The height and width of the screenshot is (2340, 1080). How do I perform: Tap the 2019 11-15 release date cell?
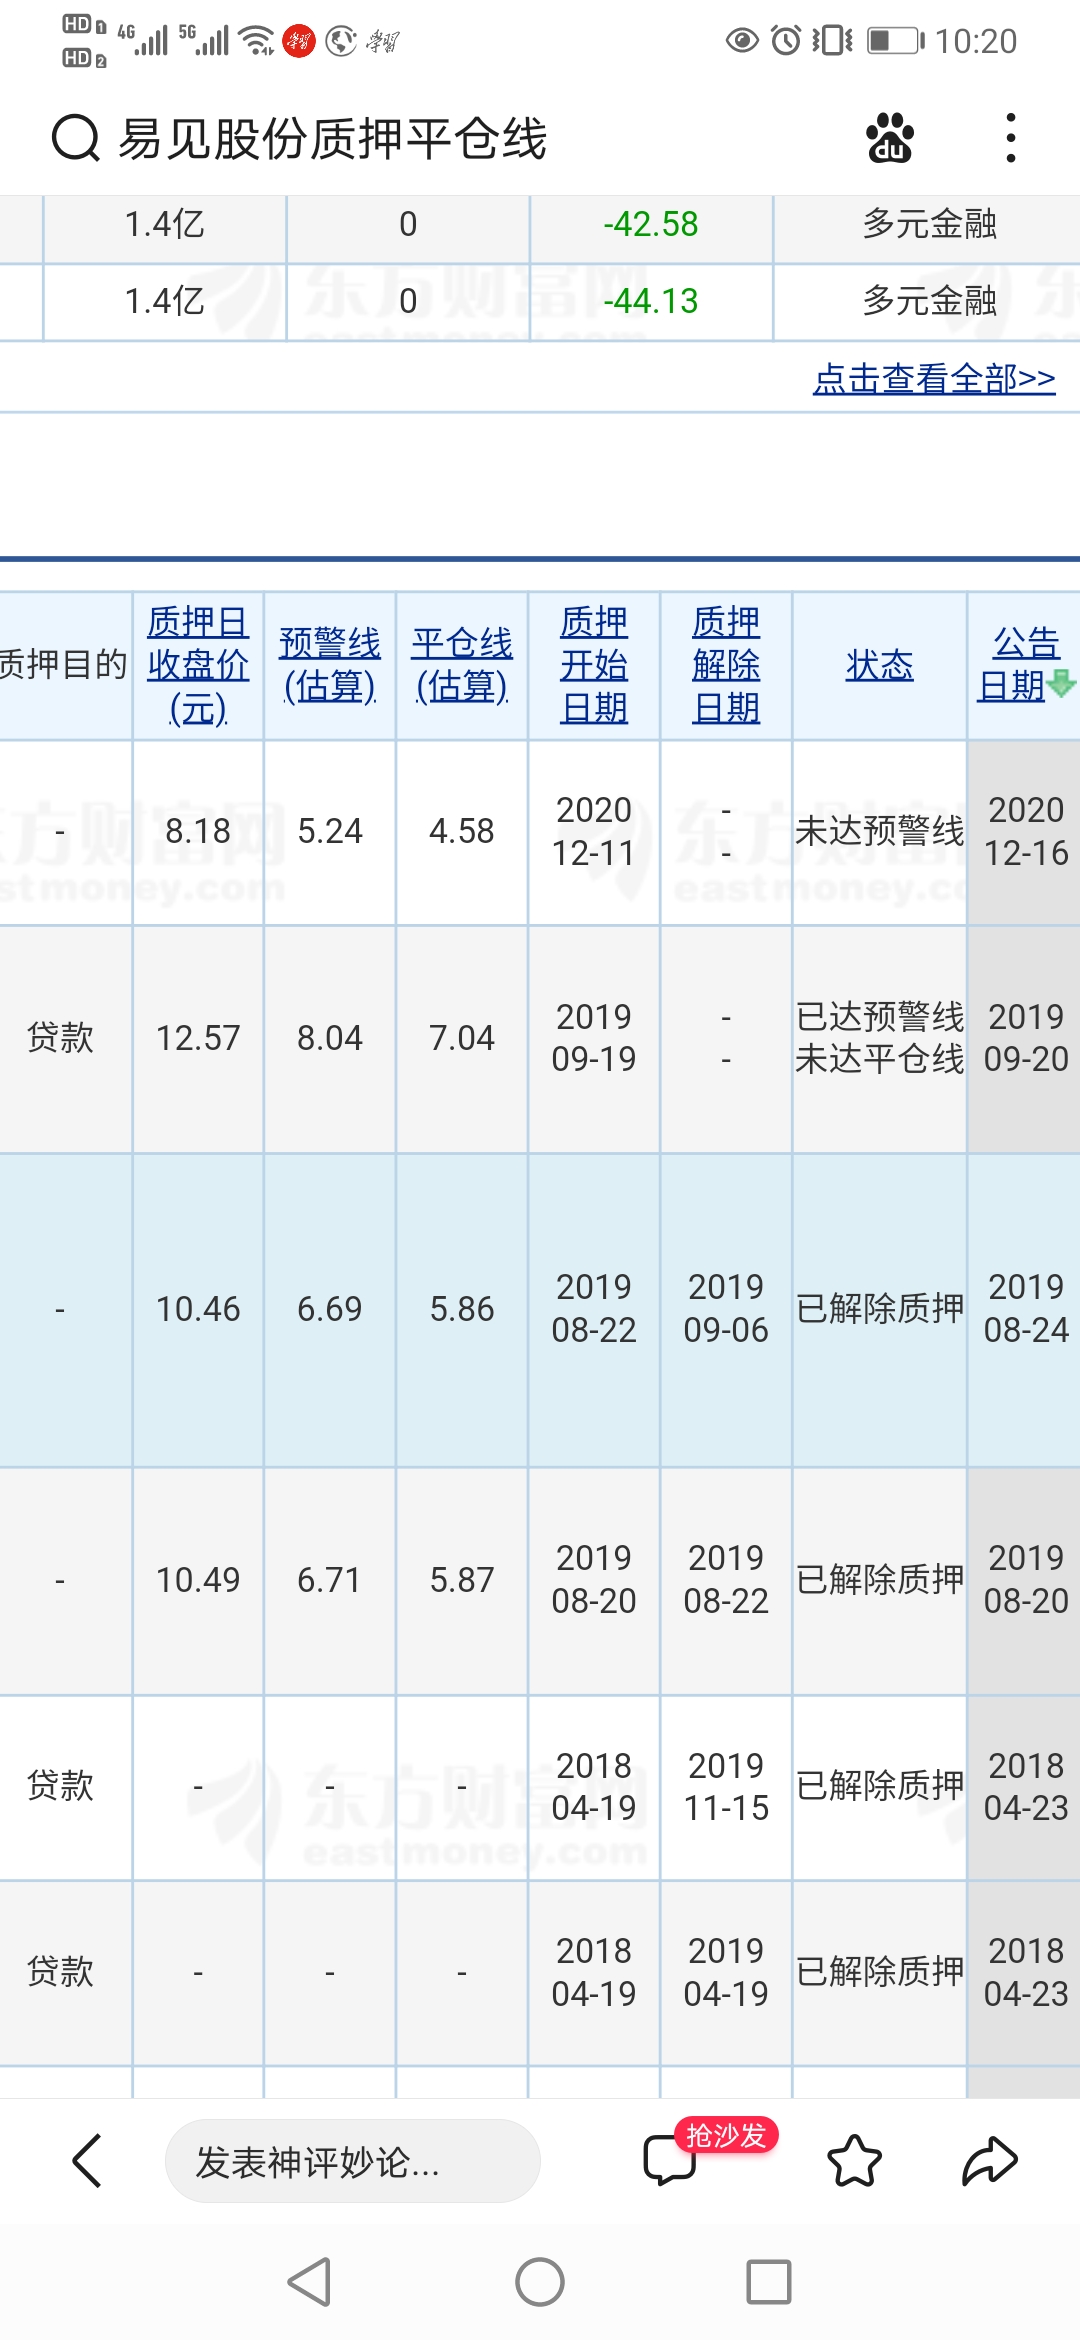[726, 1787]
